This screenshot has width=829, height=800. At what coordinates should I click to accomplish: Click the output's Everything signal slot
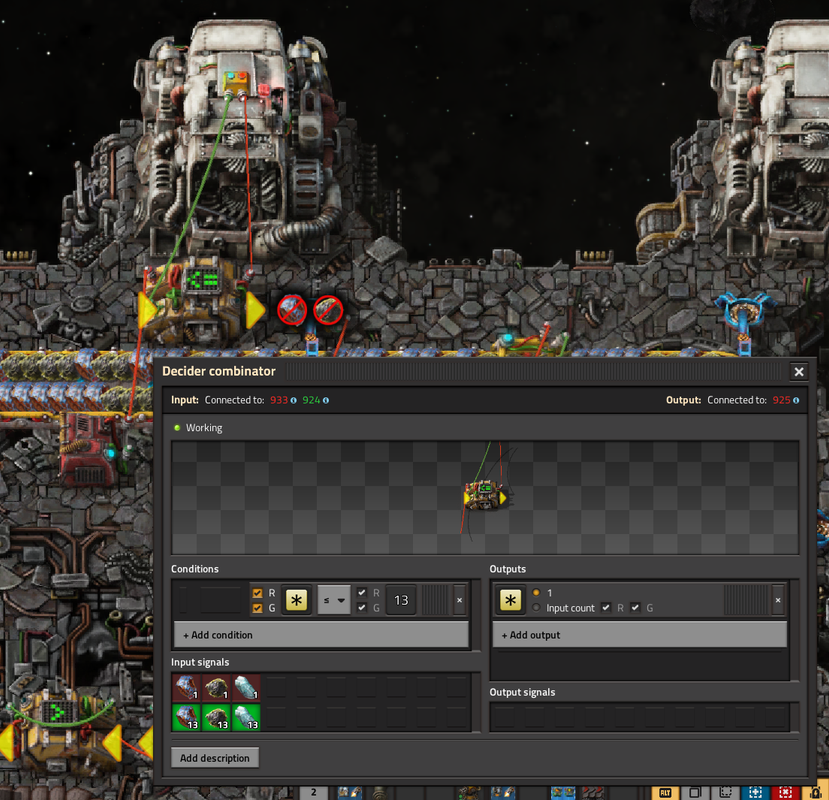tap(510, 600)
